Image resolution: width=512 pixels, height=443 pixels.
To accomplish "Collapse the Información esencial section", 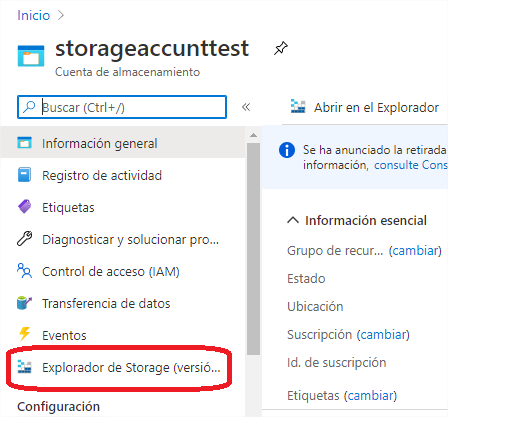I will tap(293, 220).
